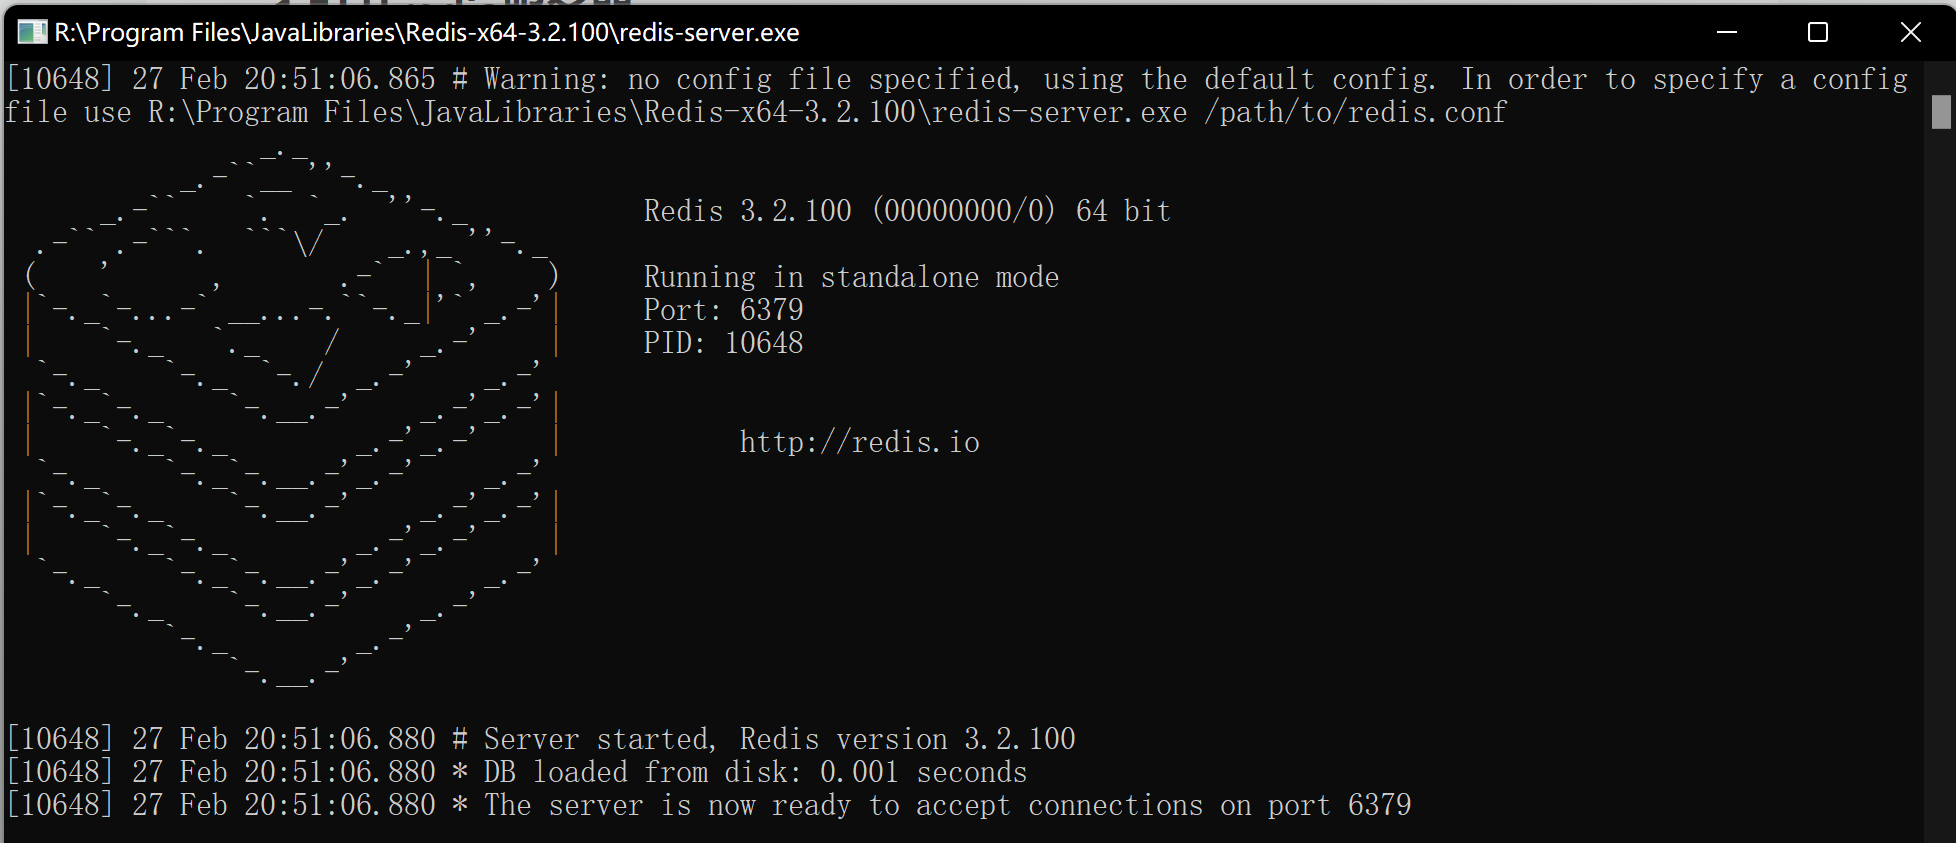Select 'Running in standalone mode' text
This screenshot has height=843, width=1956.
pyautogui.click(x=851, y=276)
